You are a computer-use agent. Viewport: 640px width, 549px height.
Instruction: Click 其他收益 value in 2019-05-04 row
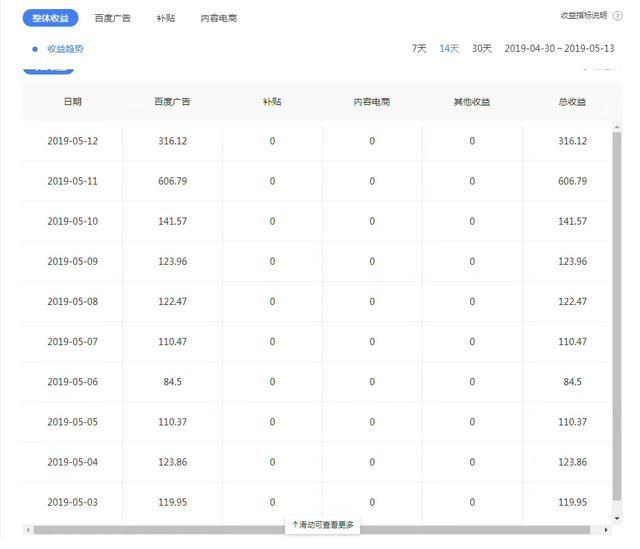[472, 462]
